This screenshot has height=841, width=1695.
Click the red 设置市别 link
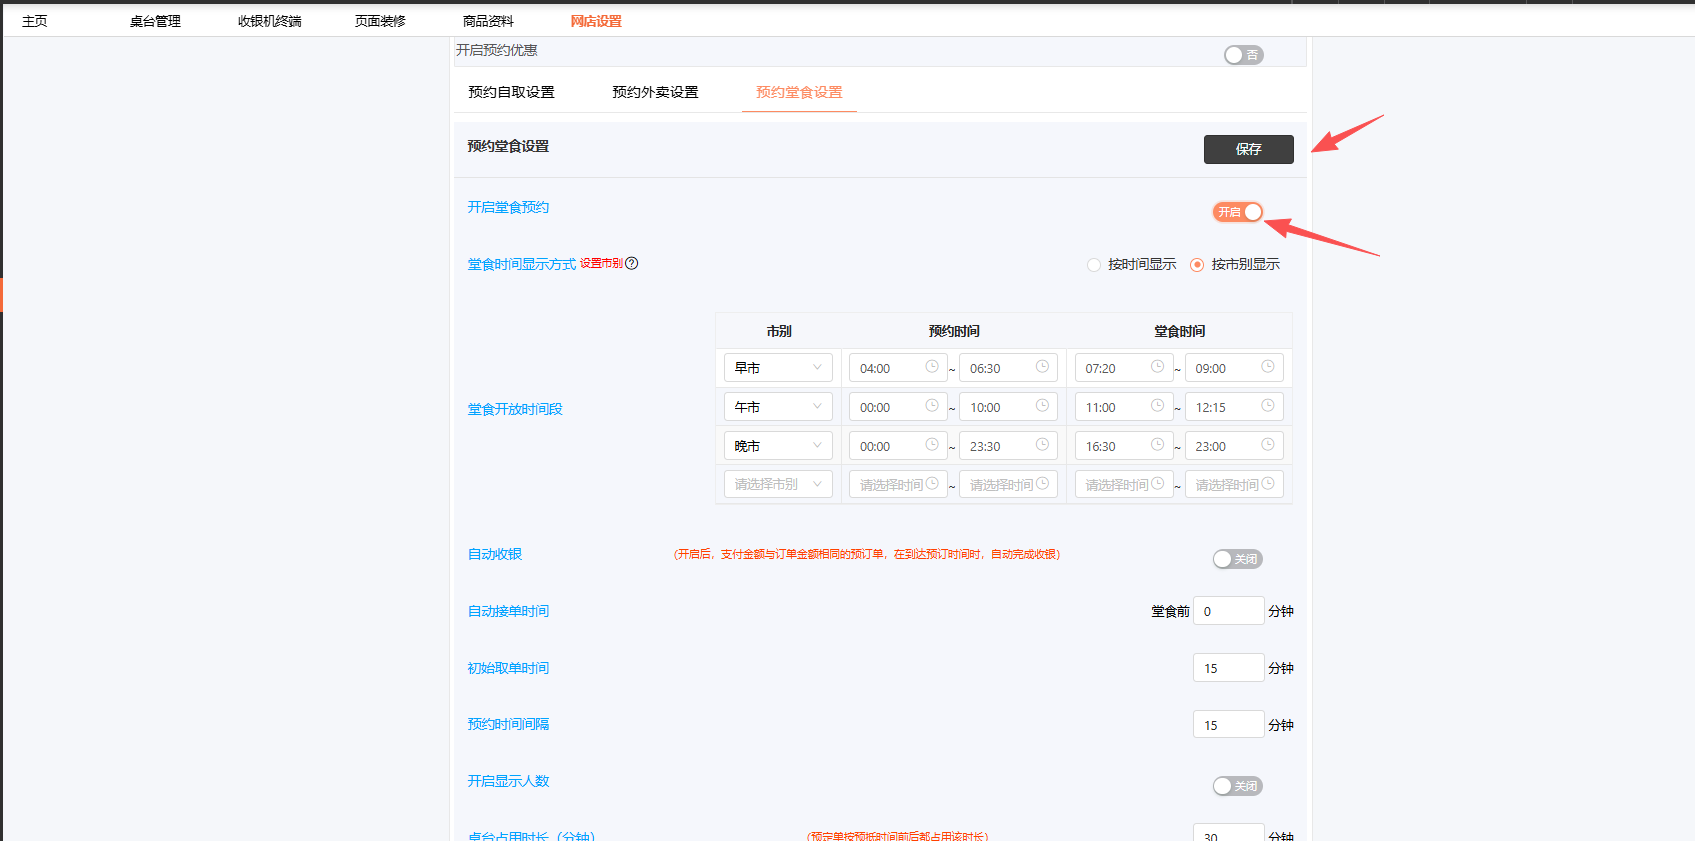601,264
